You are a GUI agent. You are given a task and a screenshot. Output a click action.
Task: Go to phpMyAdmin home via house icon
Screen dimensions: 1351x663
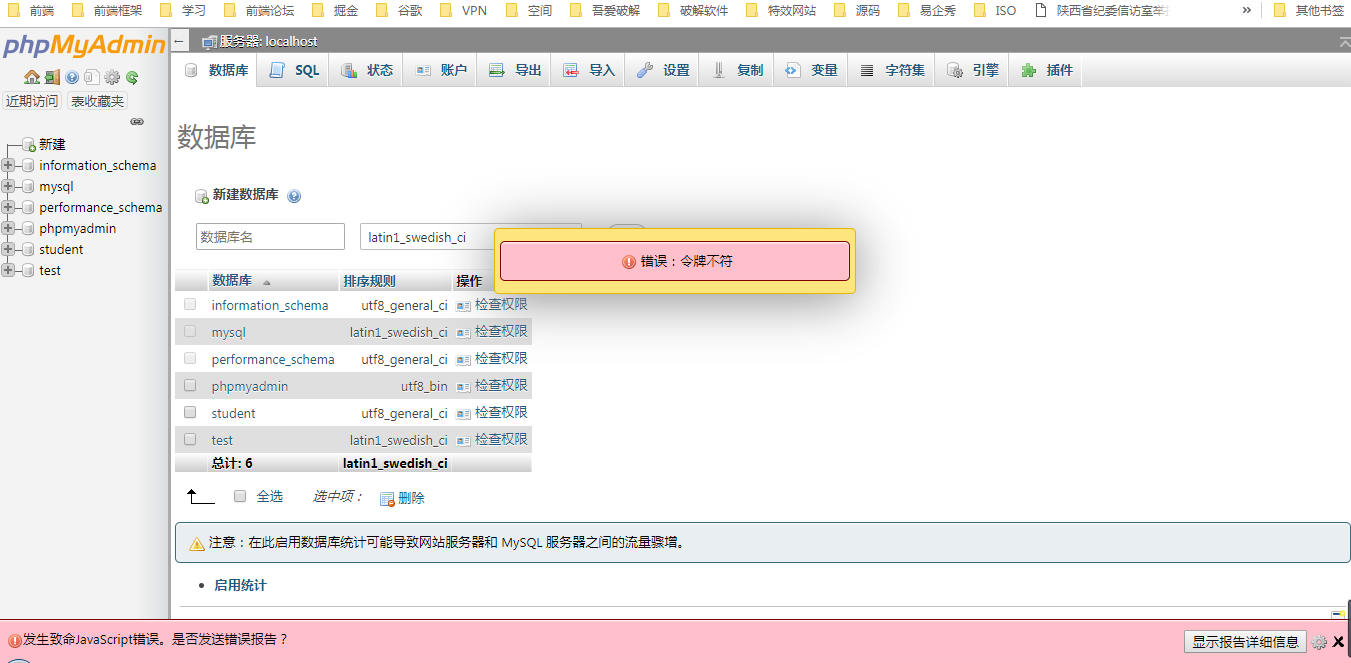coord(32,77)
